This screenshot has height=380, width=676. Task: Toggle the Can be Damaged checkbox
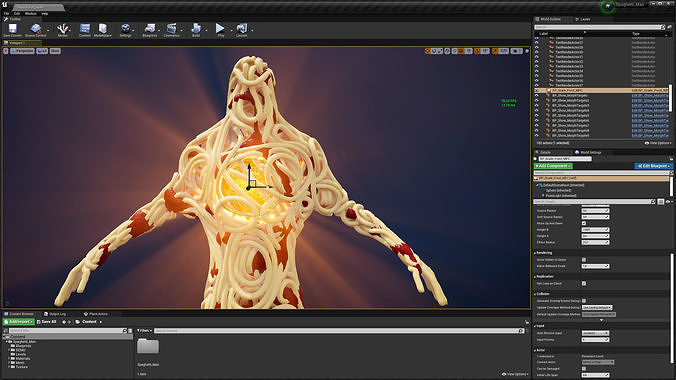tap(584, 369)
